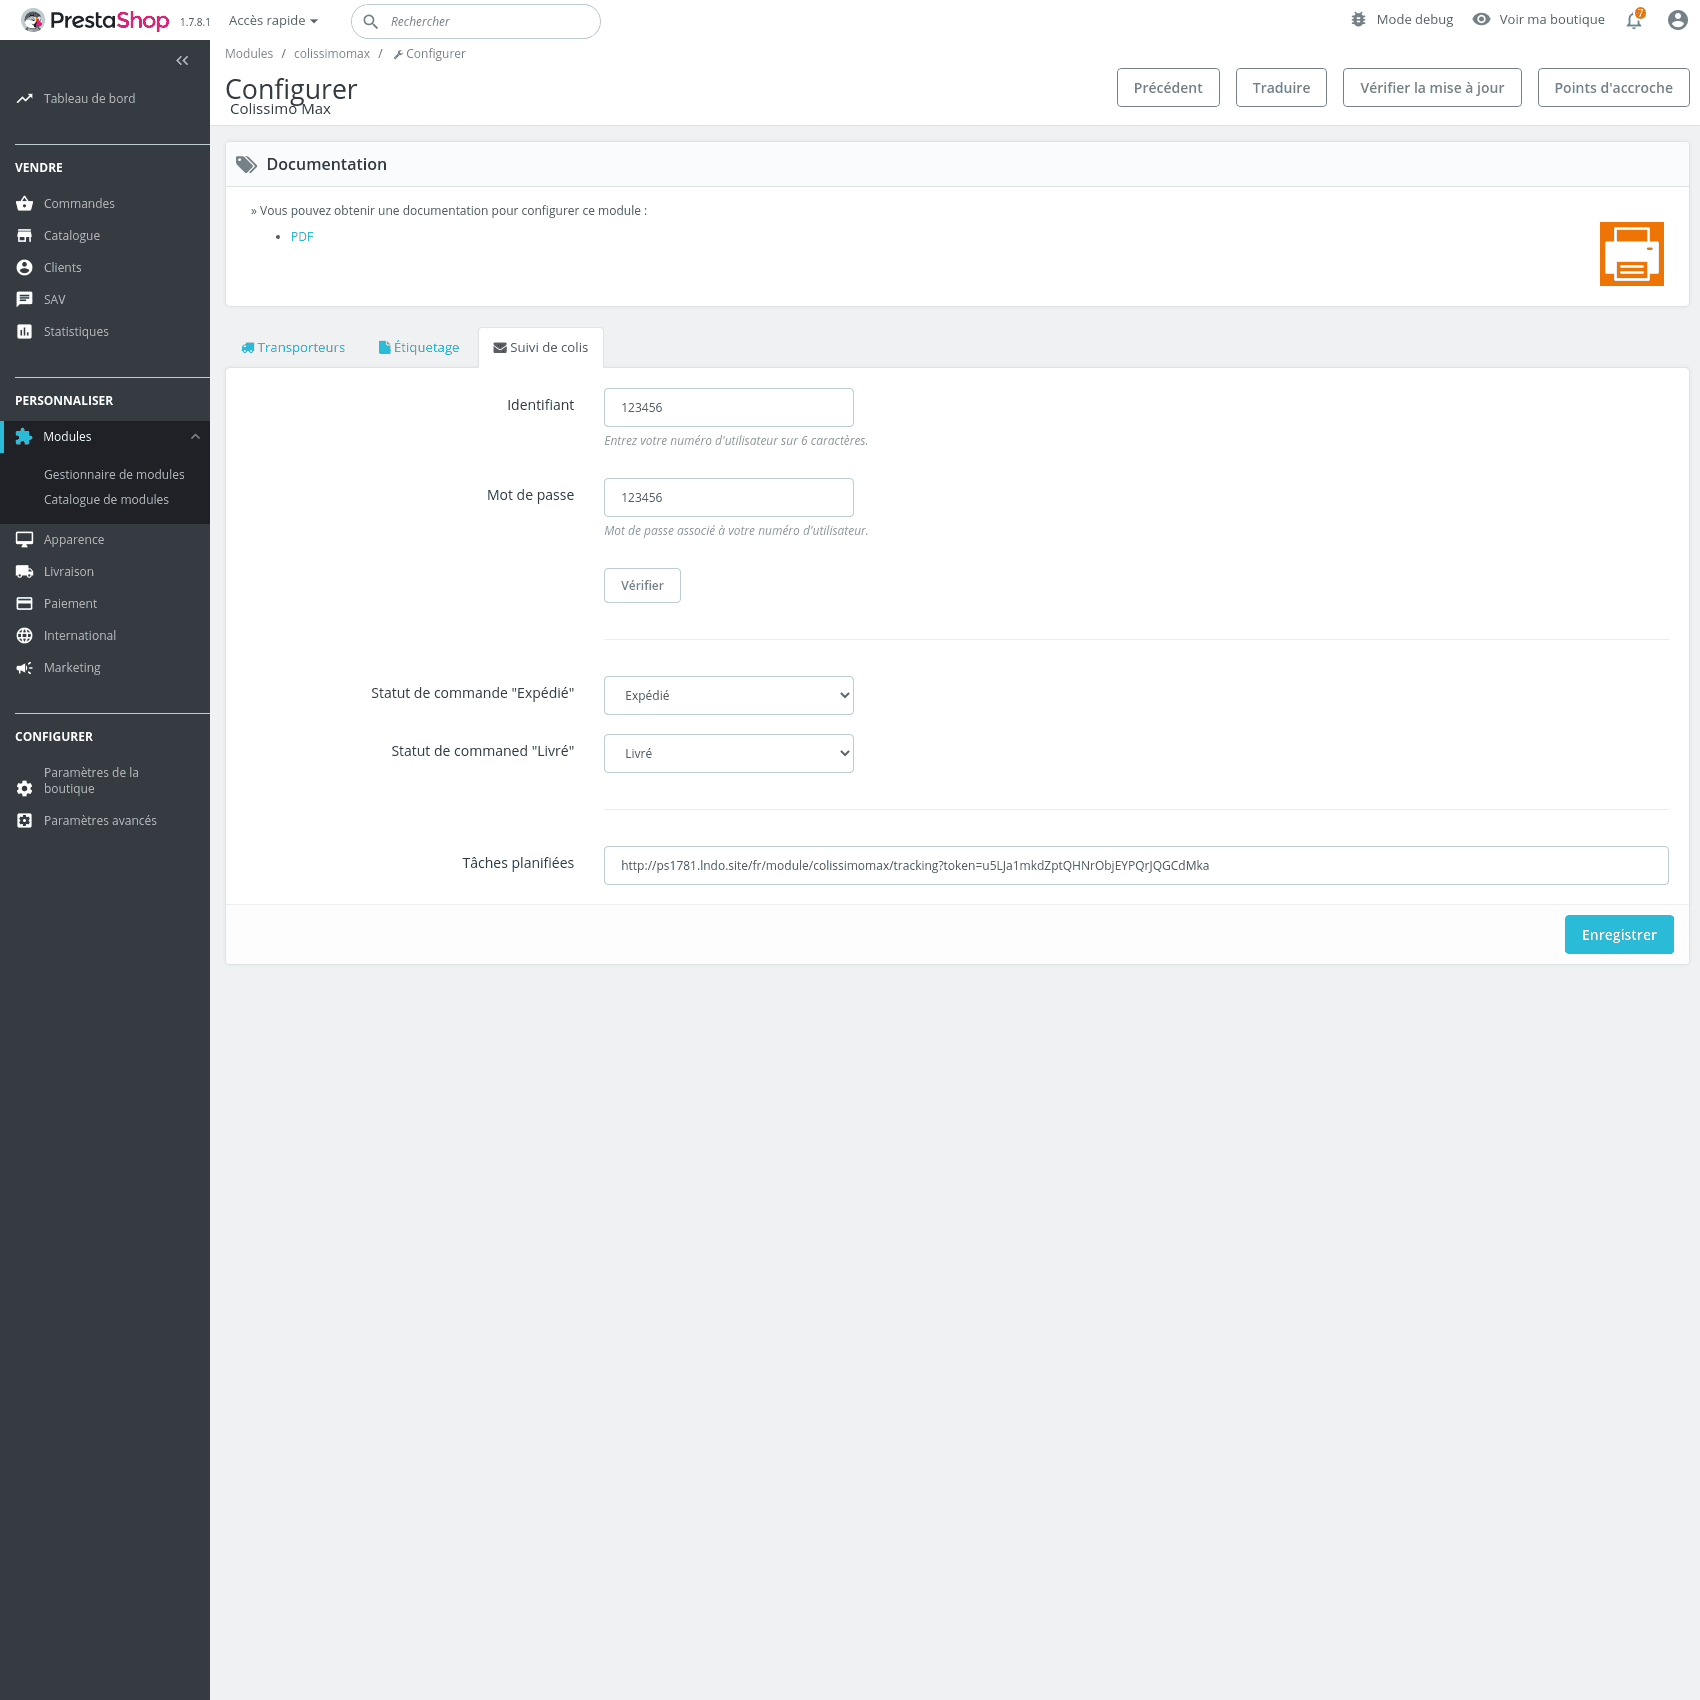Click the Tableau de bord trend icon
The image size is (1700, 1700).
(x=25, y=98)
